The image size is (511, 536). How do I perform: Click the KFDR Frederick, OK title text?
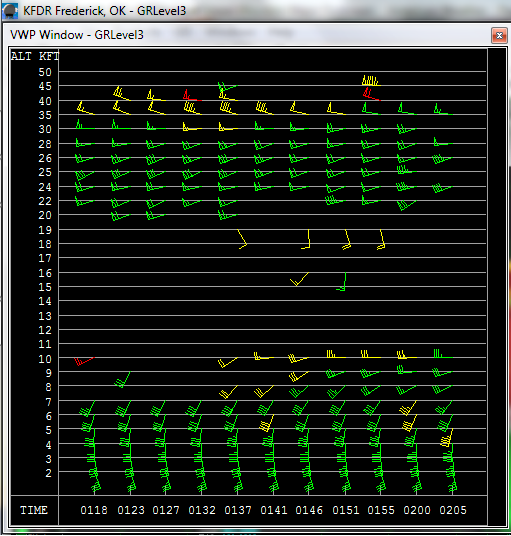click(104, 11)
